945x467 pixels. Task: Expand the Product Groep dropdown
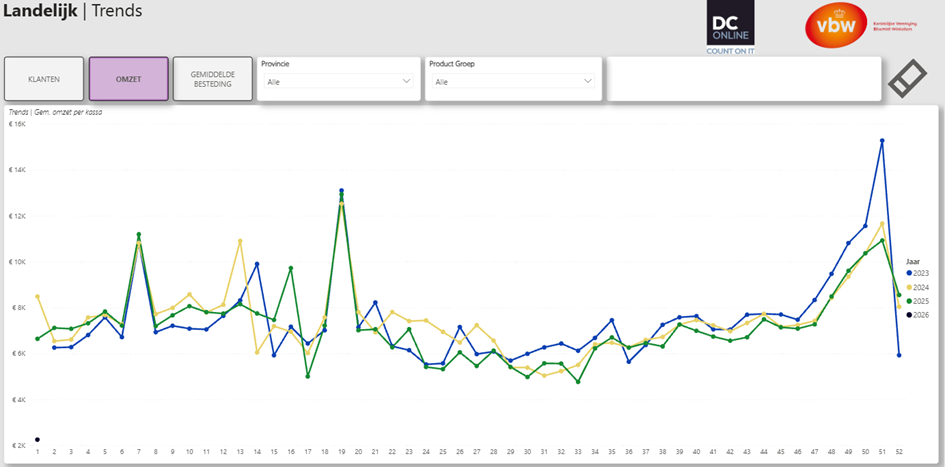coord(511,81)
